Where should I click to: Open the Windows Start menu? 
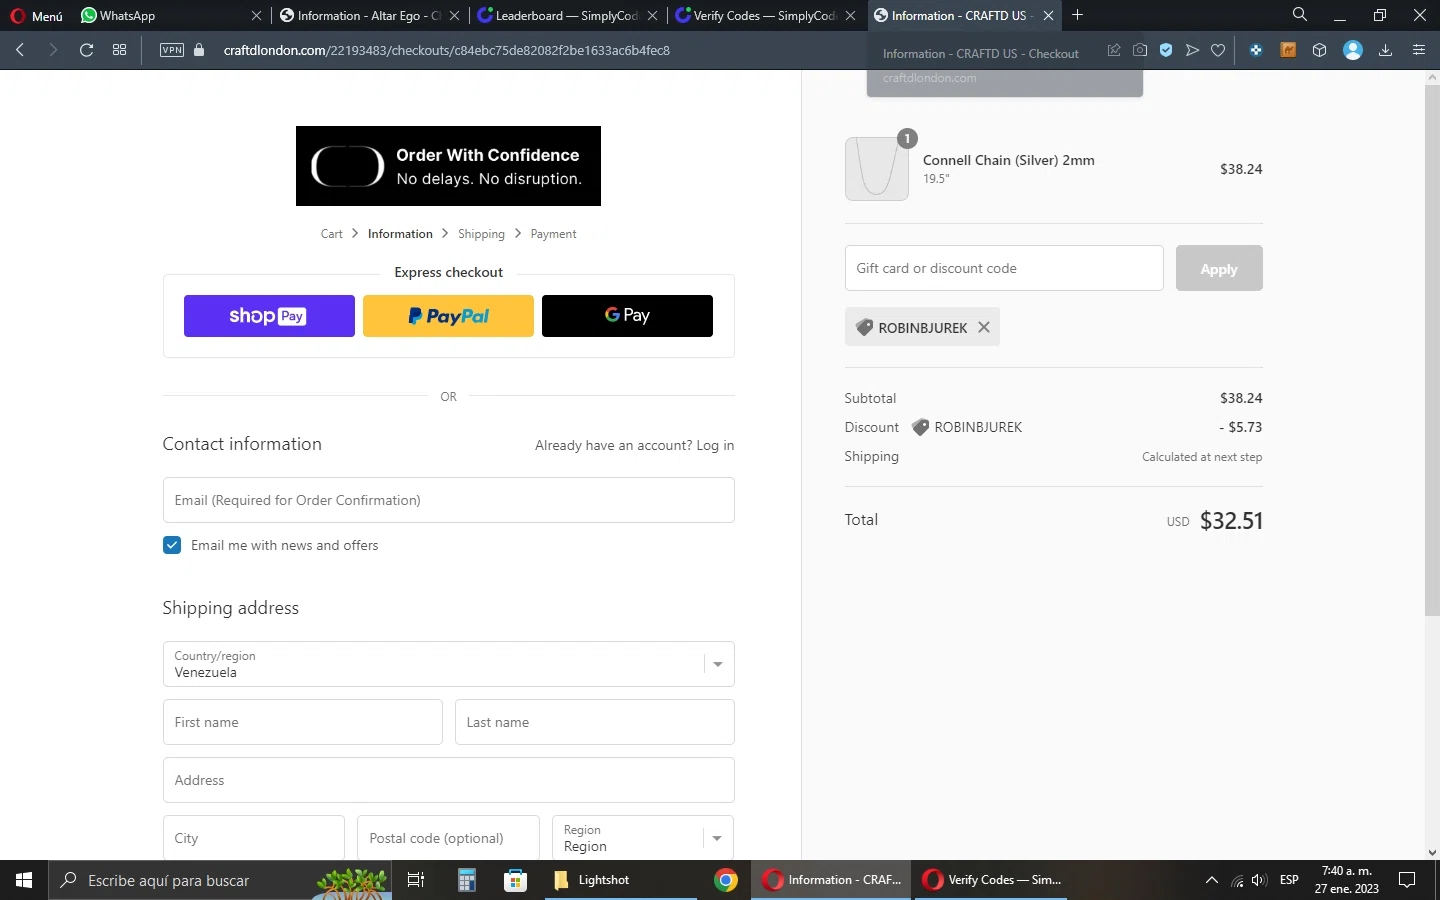(x=24, y=880)
